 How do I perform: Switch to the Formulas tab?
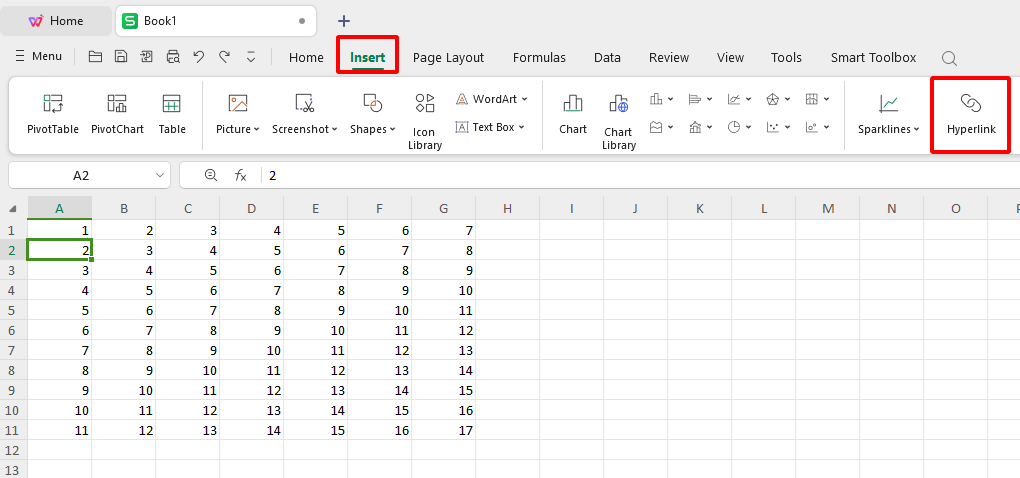pos(539,57)
